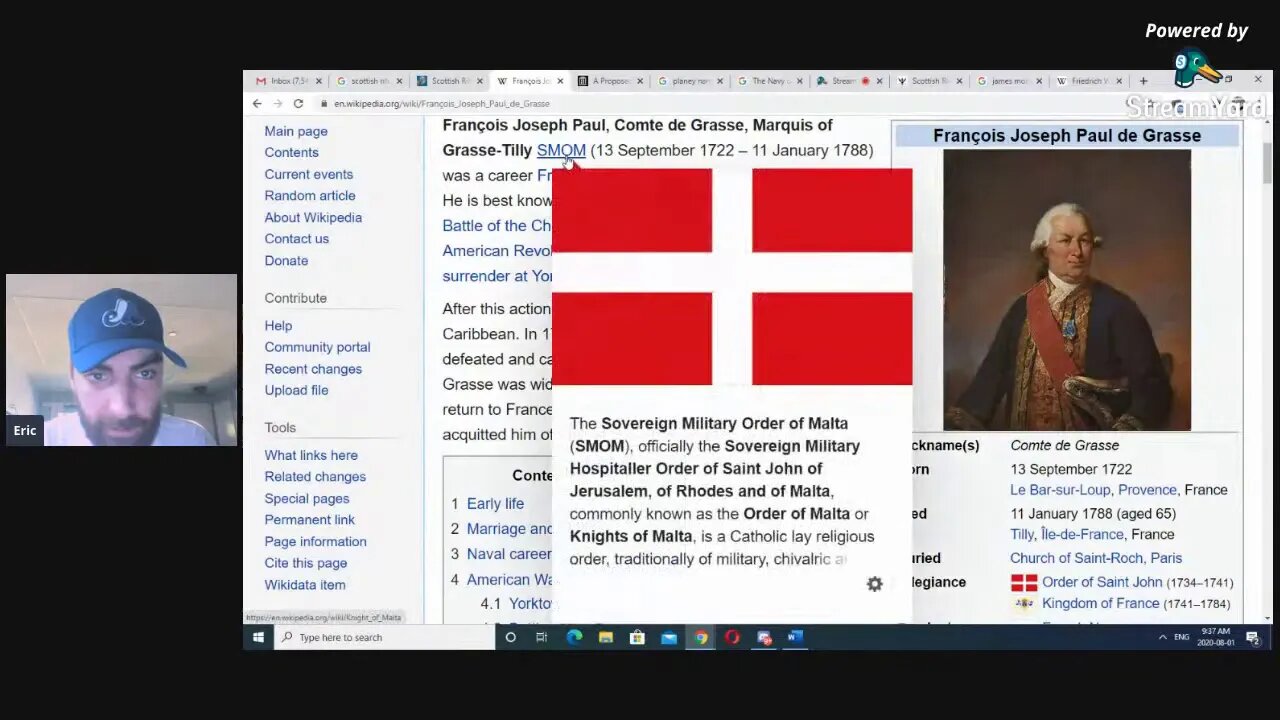
Task: Open About Wikipedia link
Action: click(x=313, y=217)
